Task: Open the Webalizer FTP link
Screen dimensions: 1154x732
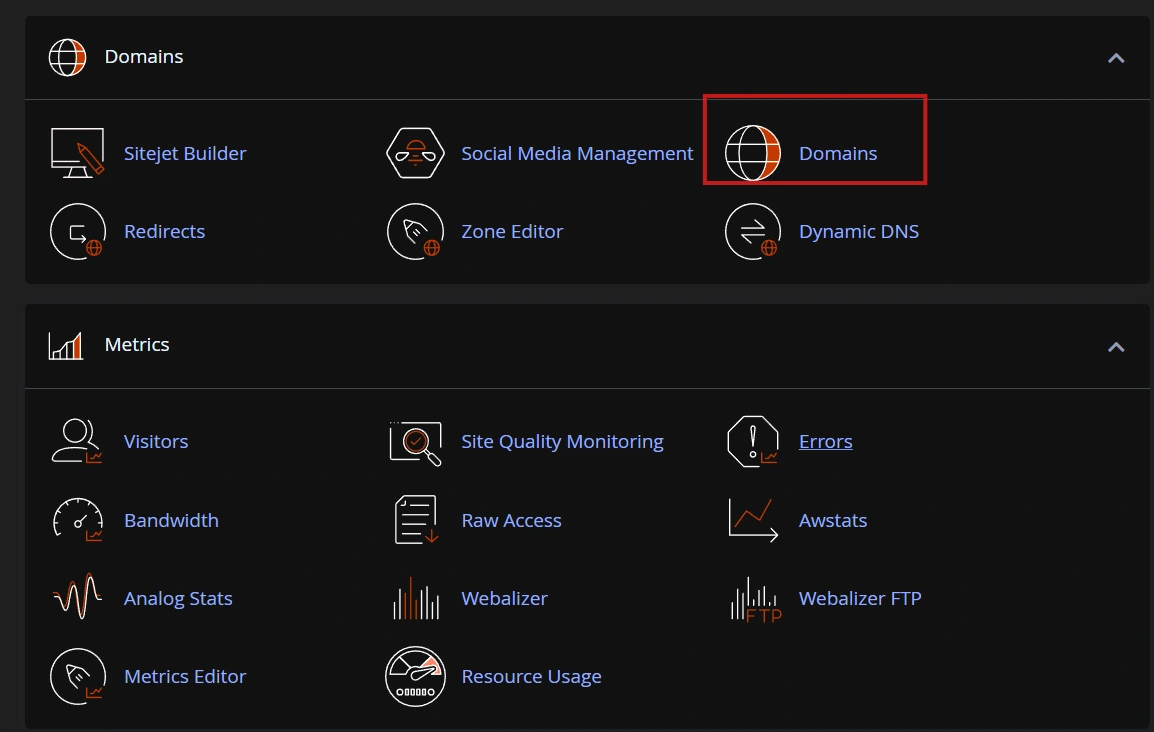Action: click(860, 598)
